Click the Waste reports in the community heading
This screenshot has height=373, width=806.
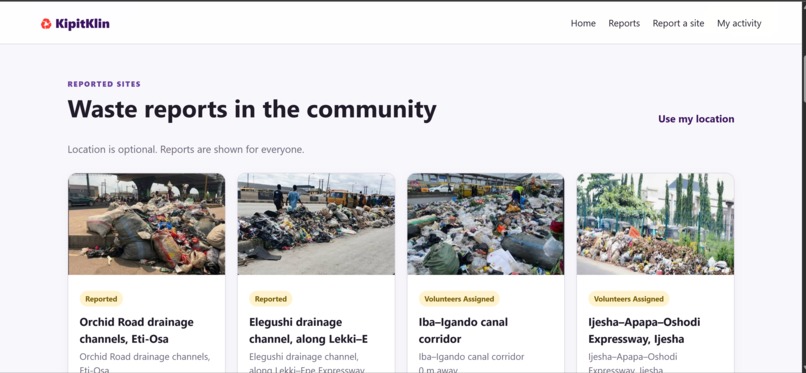tap(252, 109)
